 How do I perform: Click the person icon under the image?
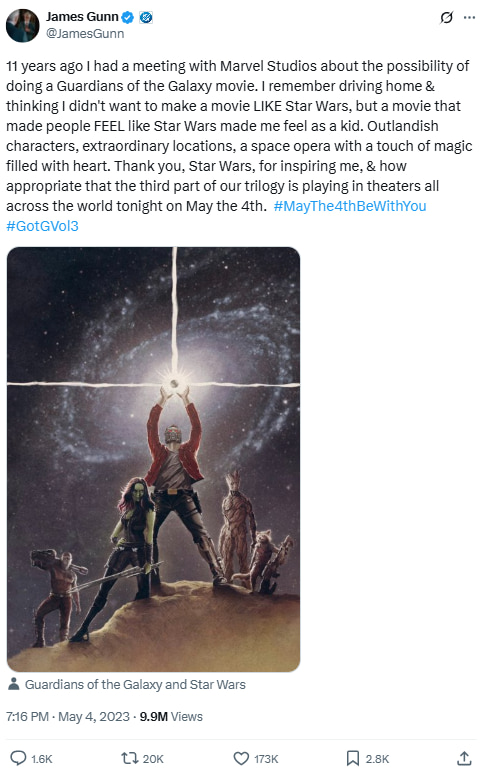pos(14,684)
